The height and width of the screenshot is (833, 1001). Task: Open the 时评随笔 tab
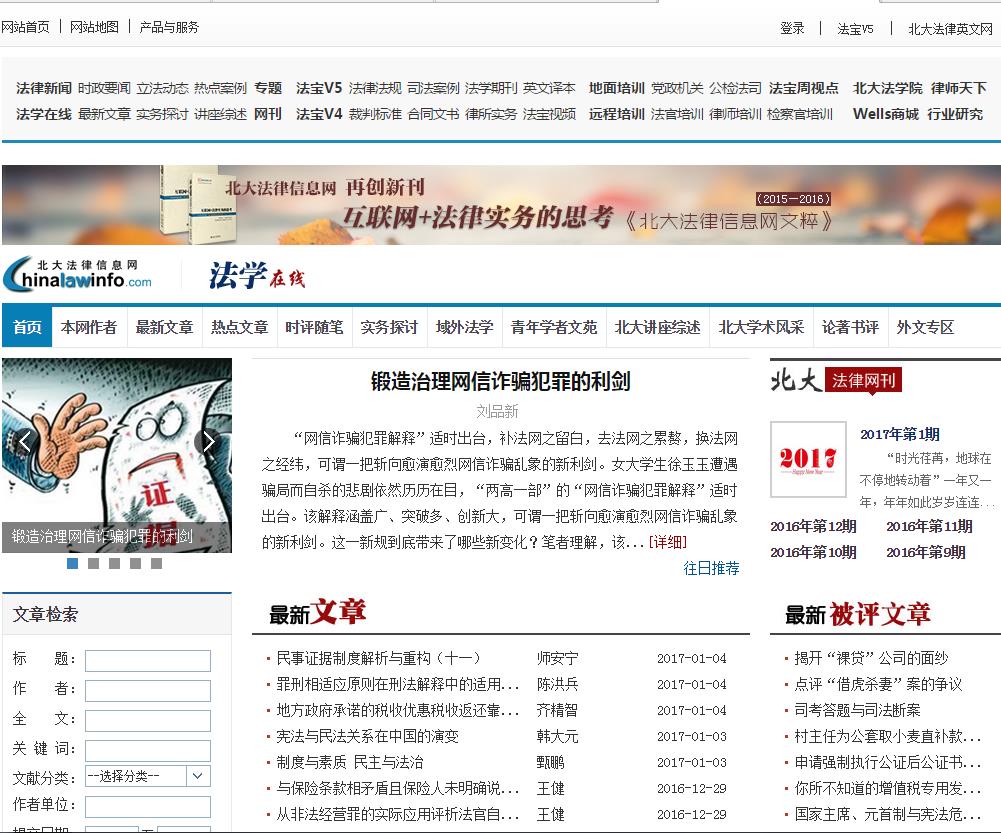[314, 327]
